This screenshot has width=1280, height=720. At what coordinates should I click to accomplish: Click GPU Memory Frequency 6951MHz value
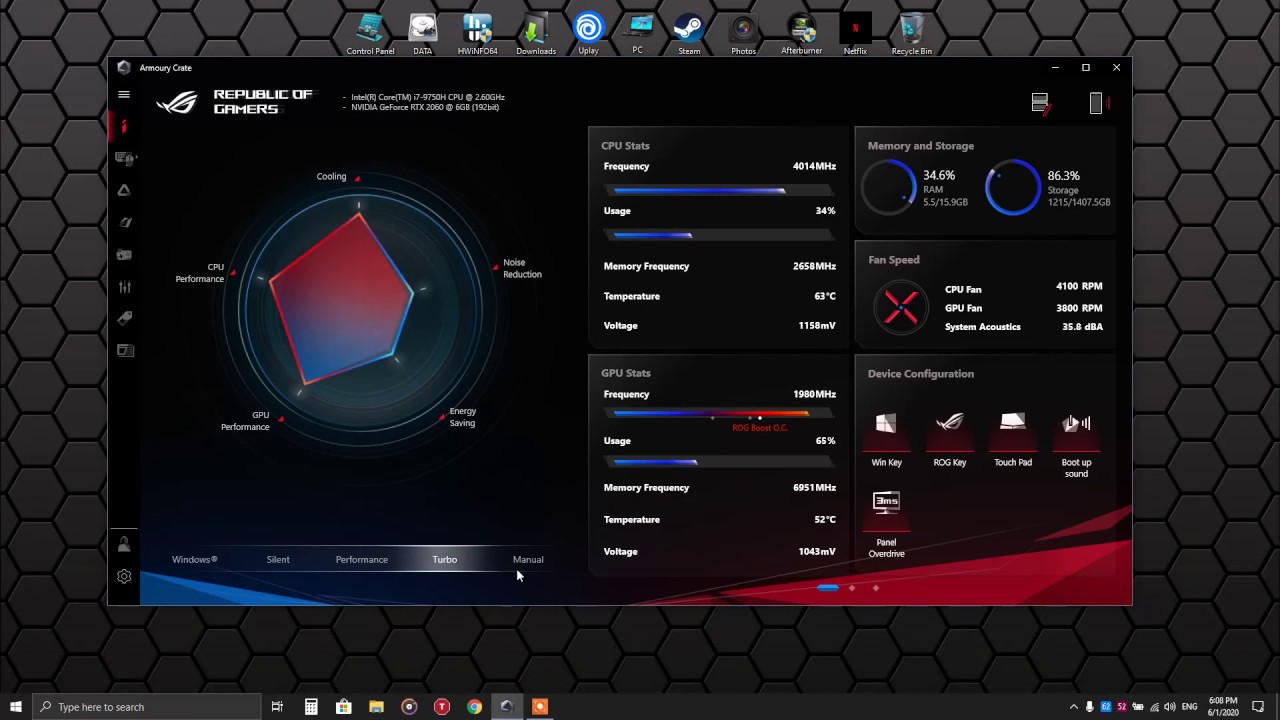814,487
